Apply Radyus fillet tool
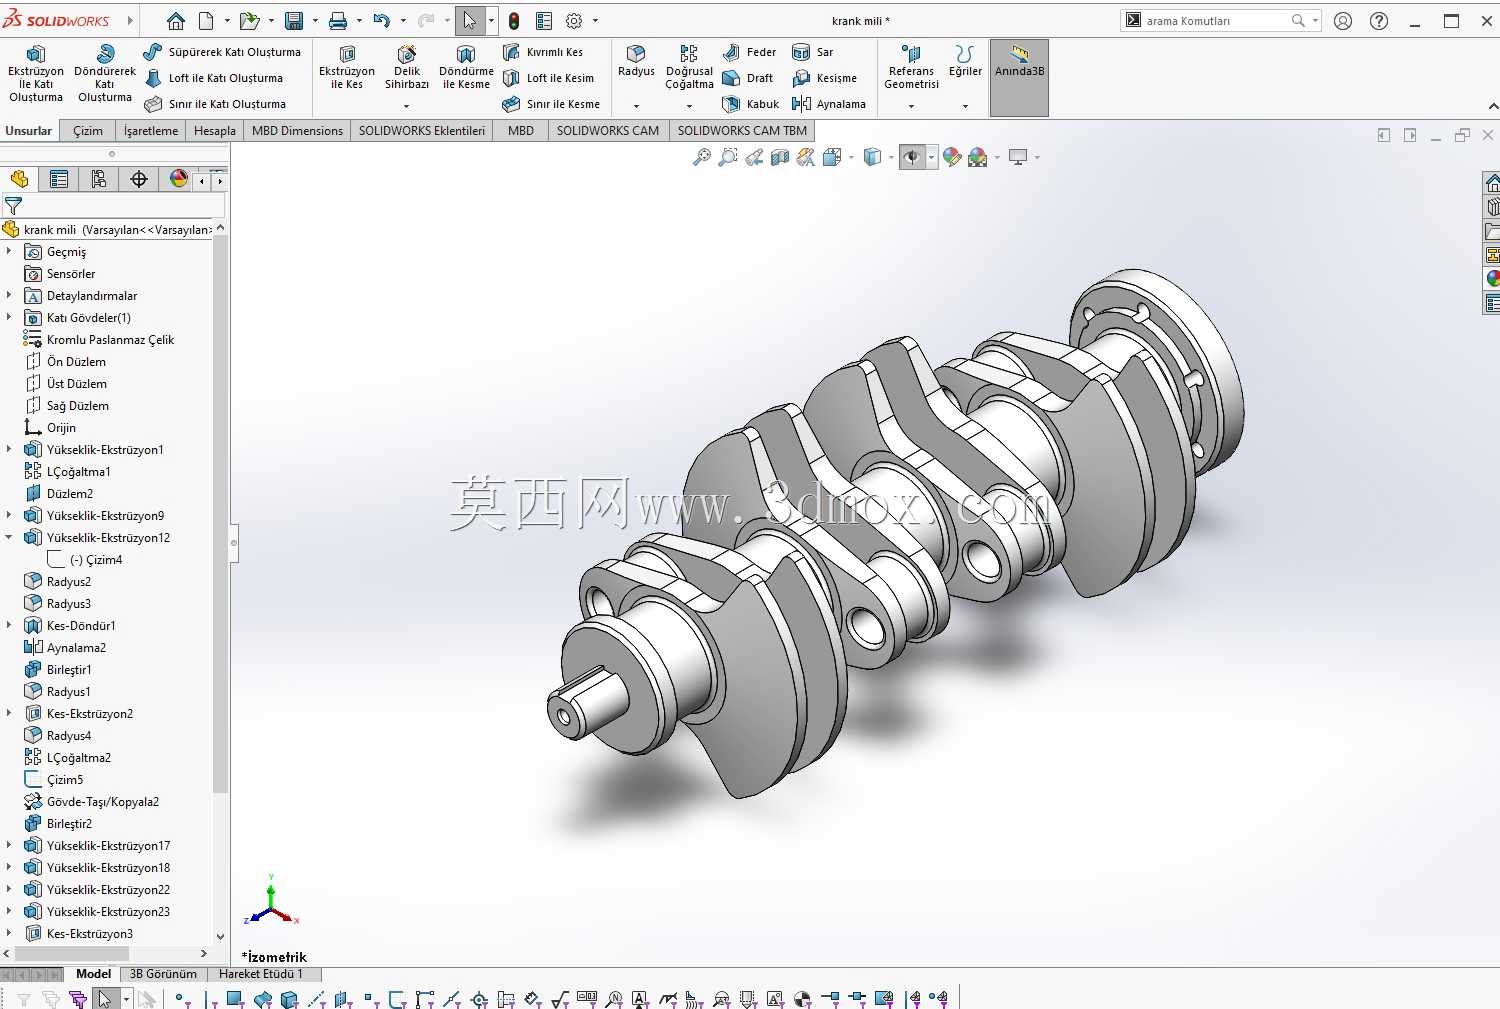This screenshot has width=1500, height=1009. (x=636, y=61)
